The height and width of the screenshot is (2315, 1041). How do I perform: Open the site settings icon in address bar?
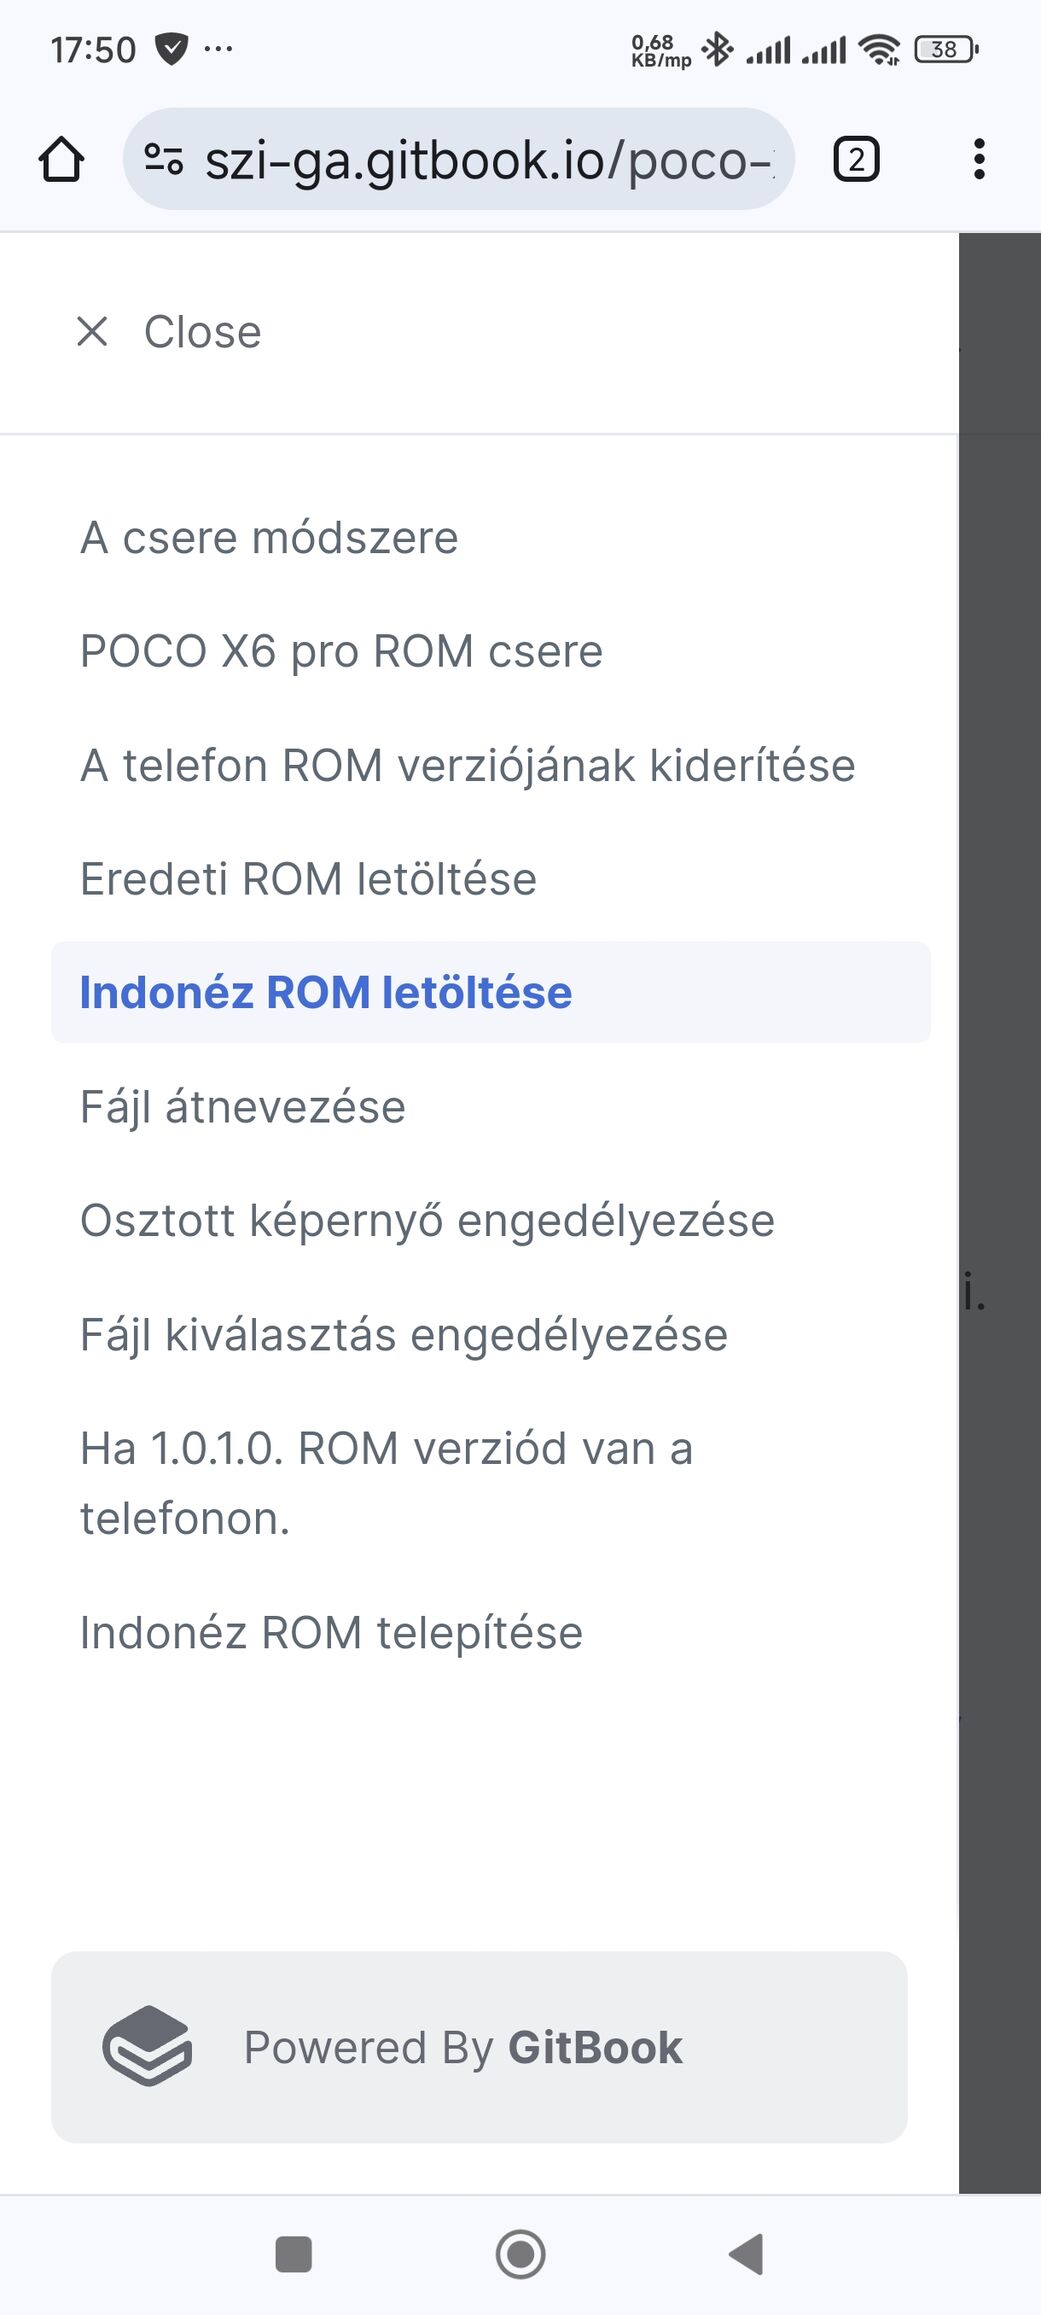(x=164, y=159)
